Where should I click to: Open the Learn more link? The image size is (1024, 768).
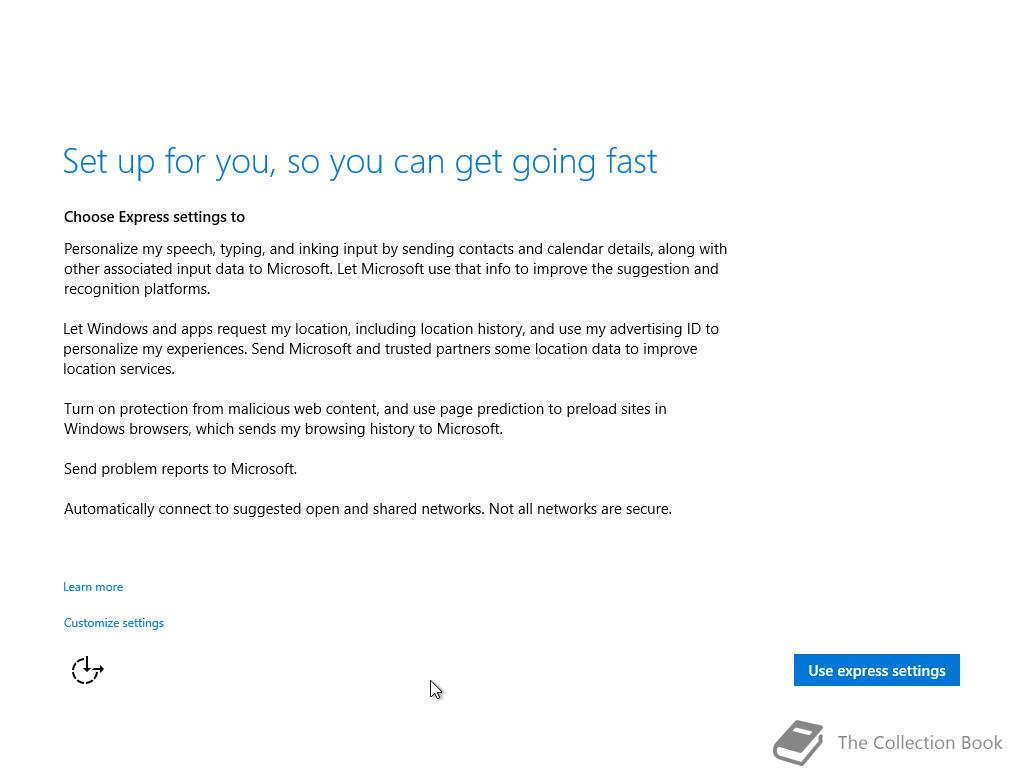pos(93,587)
